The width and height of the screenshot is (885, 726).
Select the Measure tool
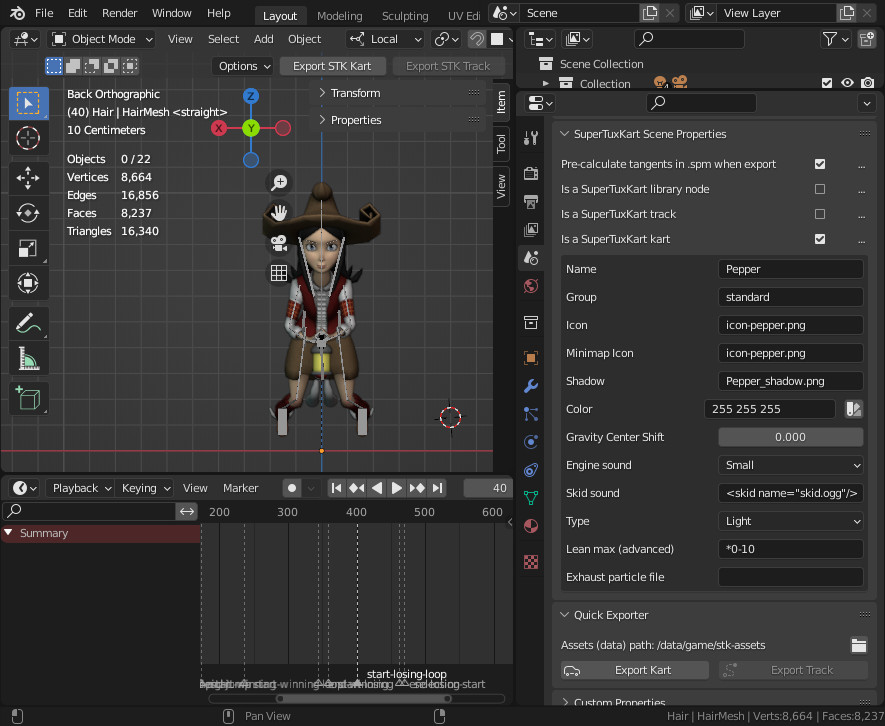(28, 358)
